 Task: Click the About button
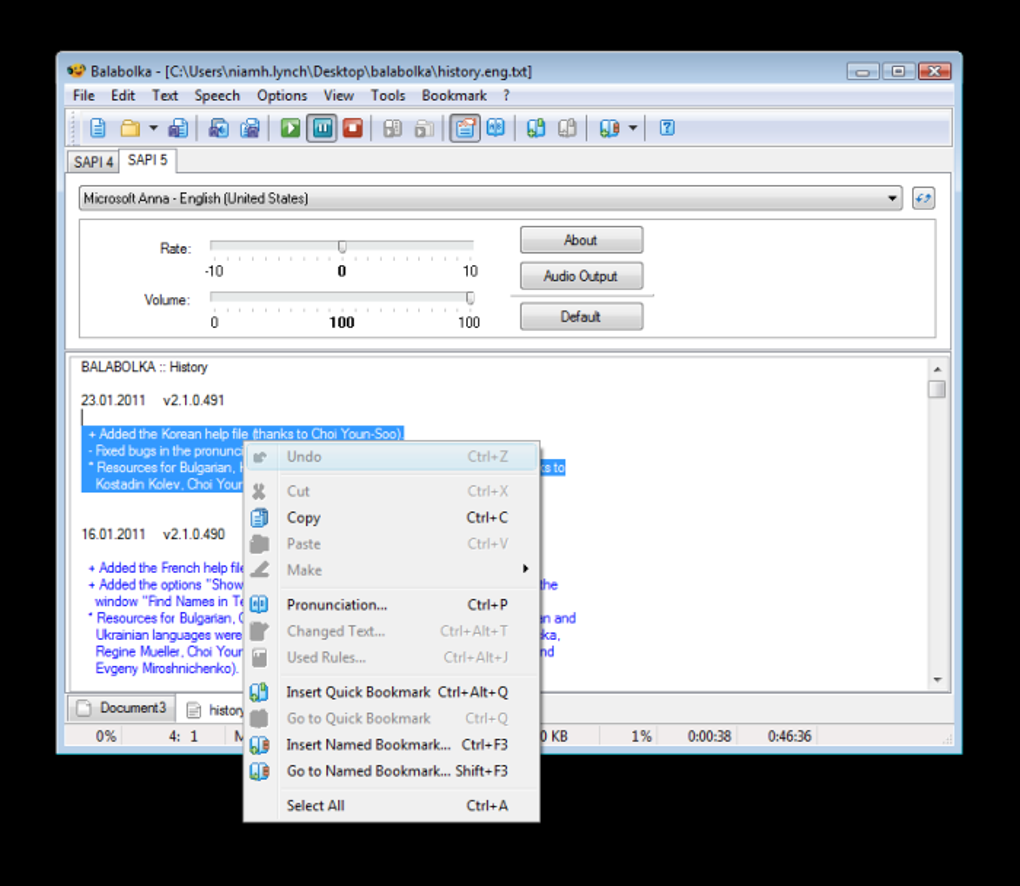(x=582, y=240)
